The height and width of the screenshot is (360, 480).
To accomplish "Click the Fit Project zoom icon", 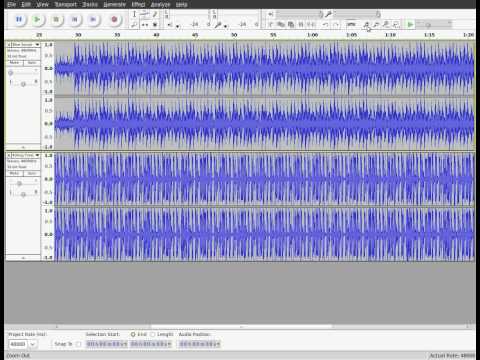I will pos(396,25).
